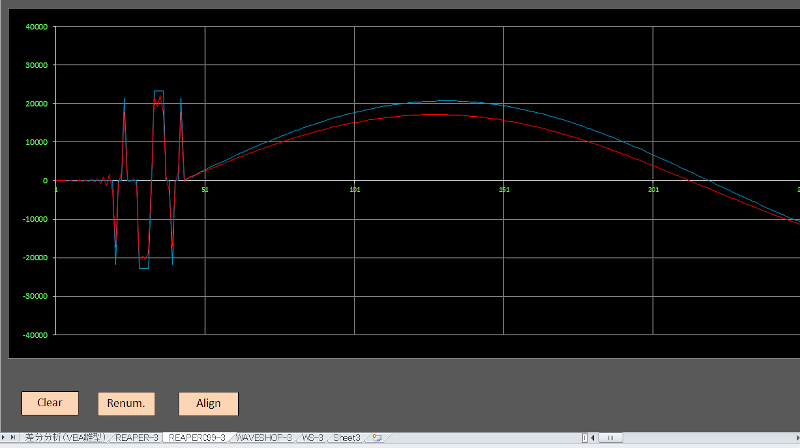Go to the WS-3 sheet tab

point(312,438)
